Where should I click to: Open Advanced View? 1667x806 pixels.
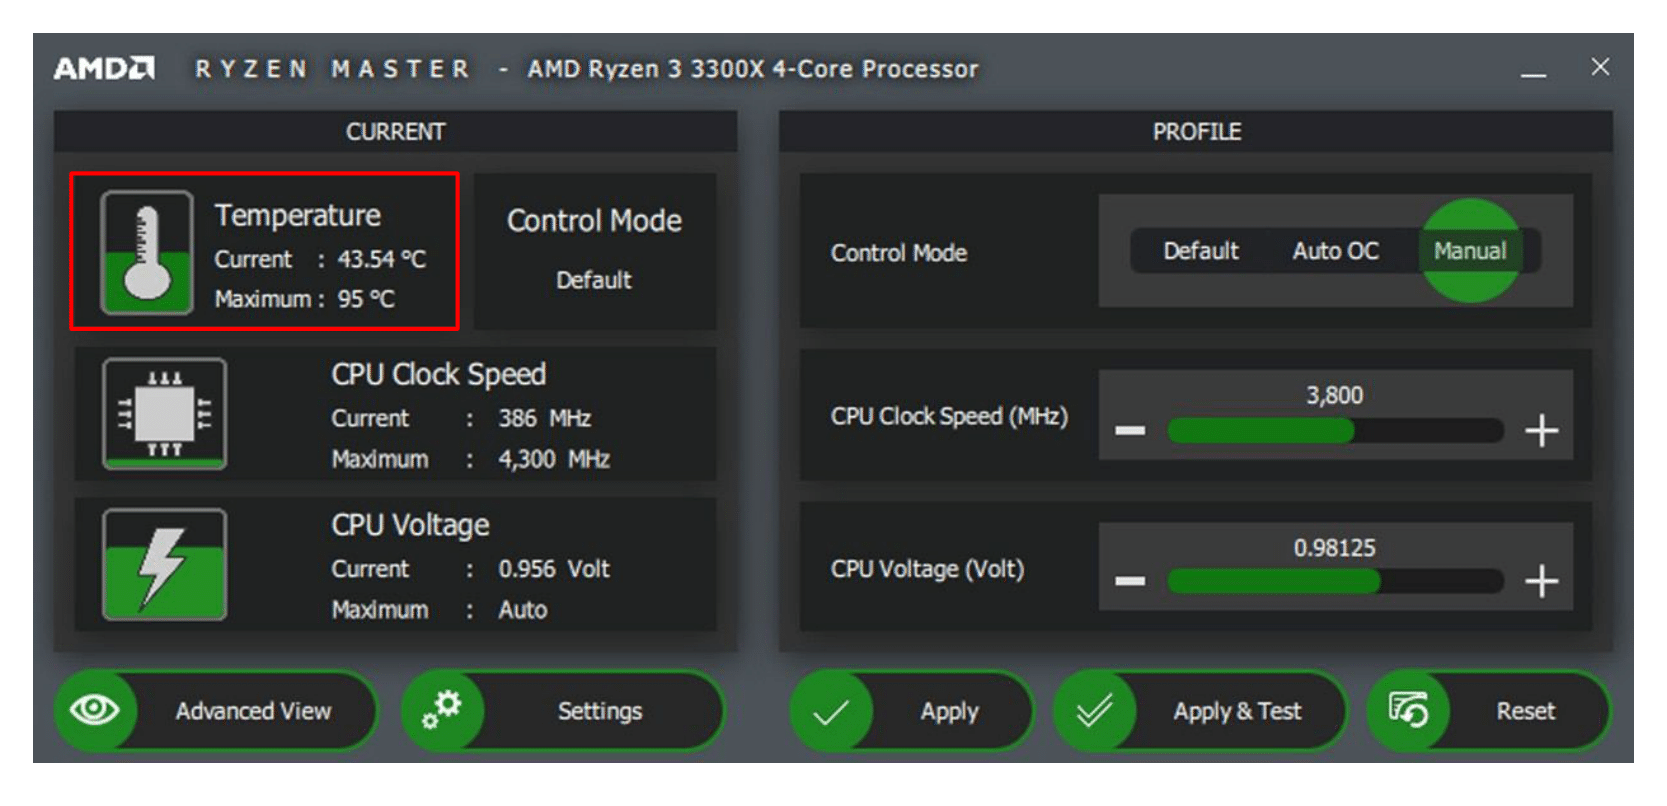point(216,711)
